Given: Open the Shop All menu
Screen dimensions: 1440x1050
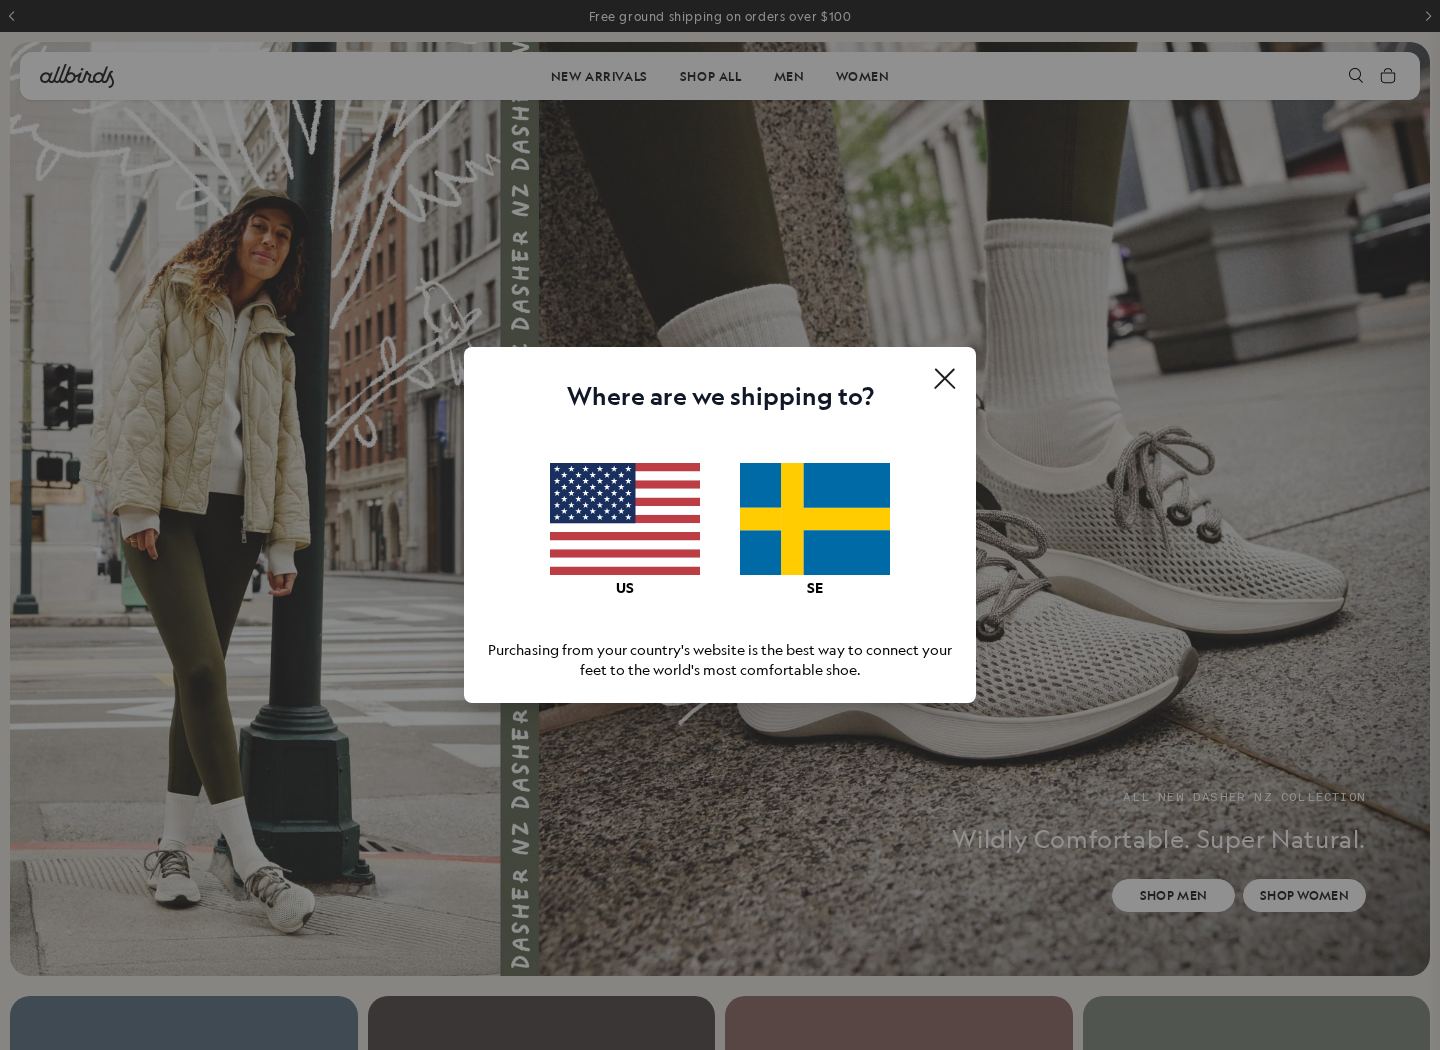Looking at the screenshot, I should pos(710,77).
